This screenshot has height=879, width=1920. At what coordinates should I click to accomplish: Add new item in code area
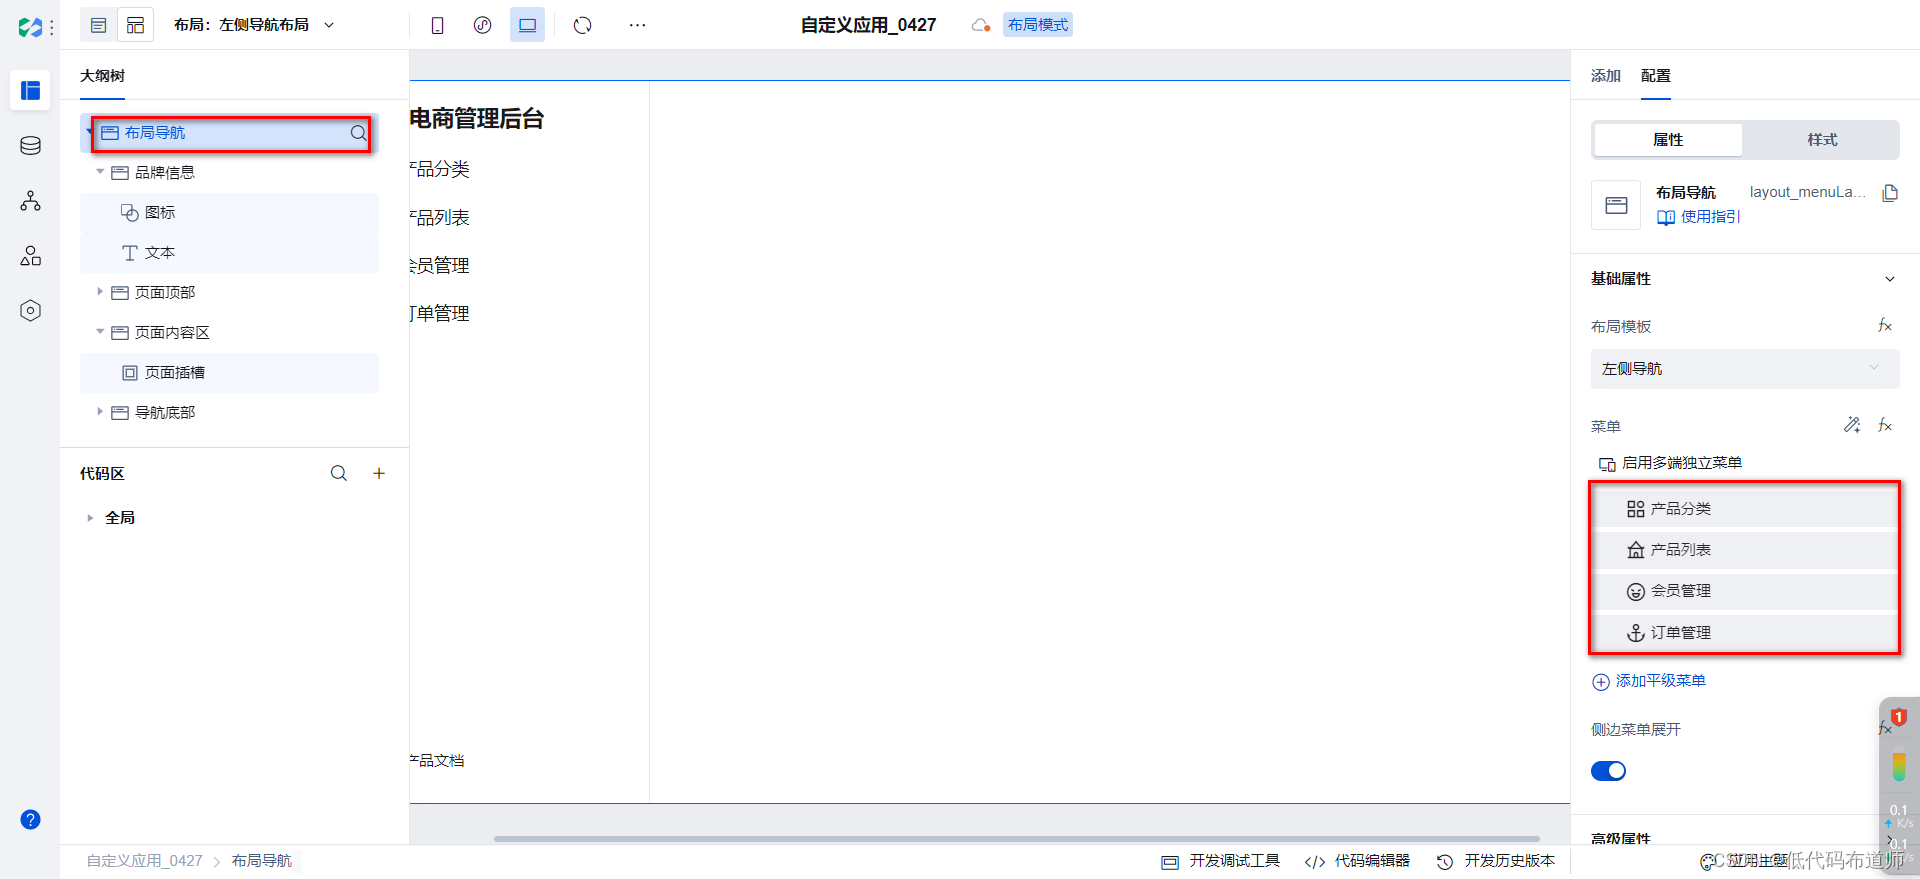(x=379, y=473)
